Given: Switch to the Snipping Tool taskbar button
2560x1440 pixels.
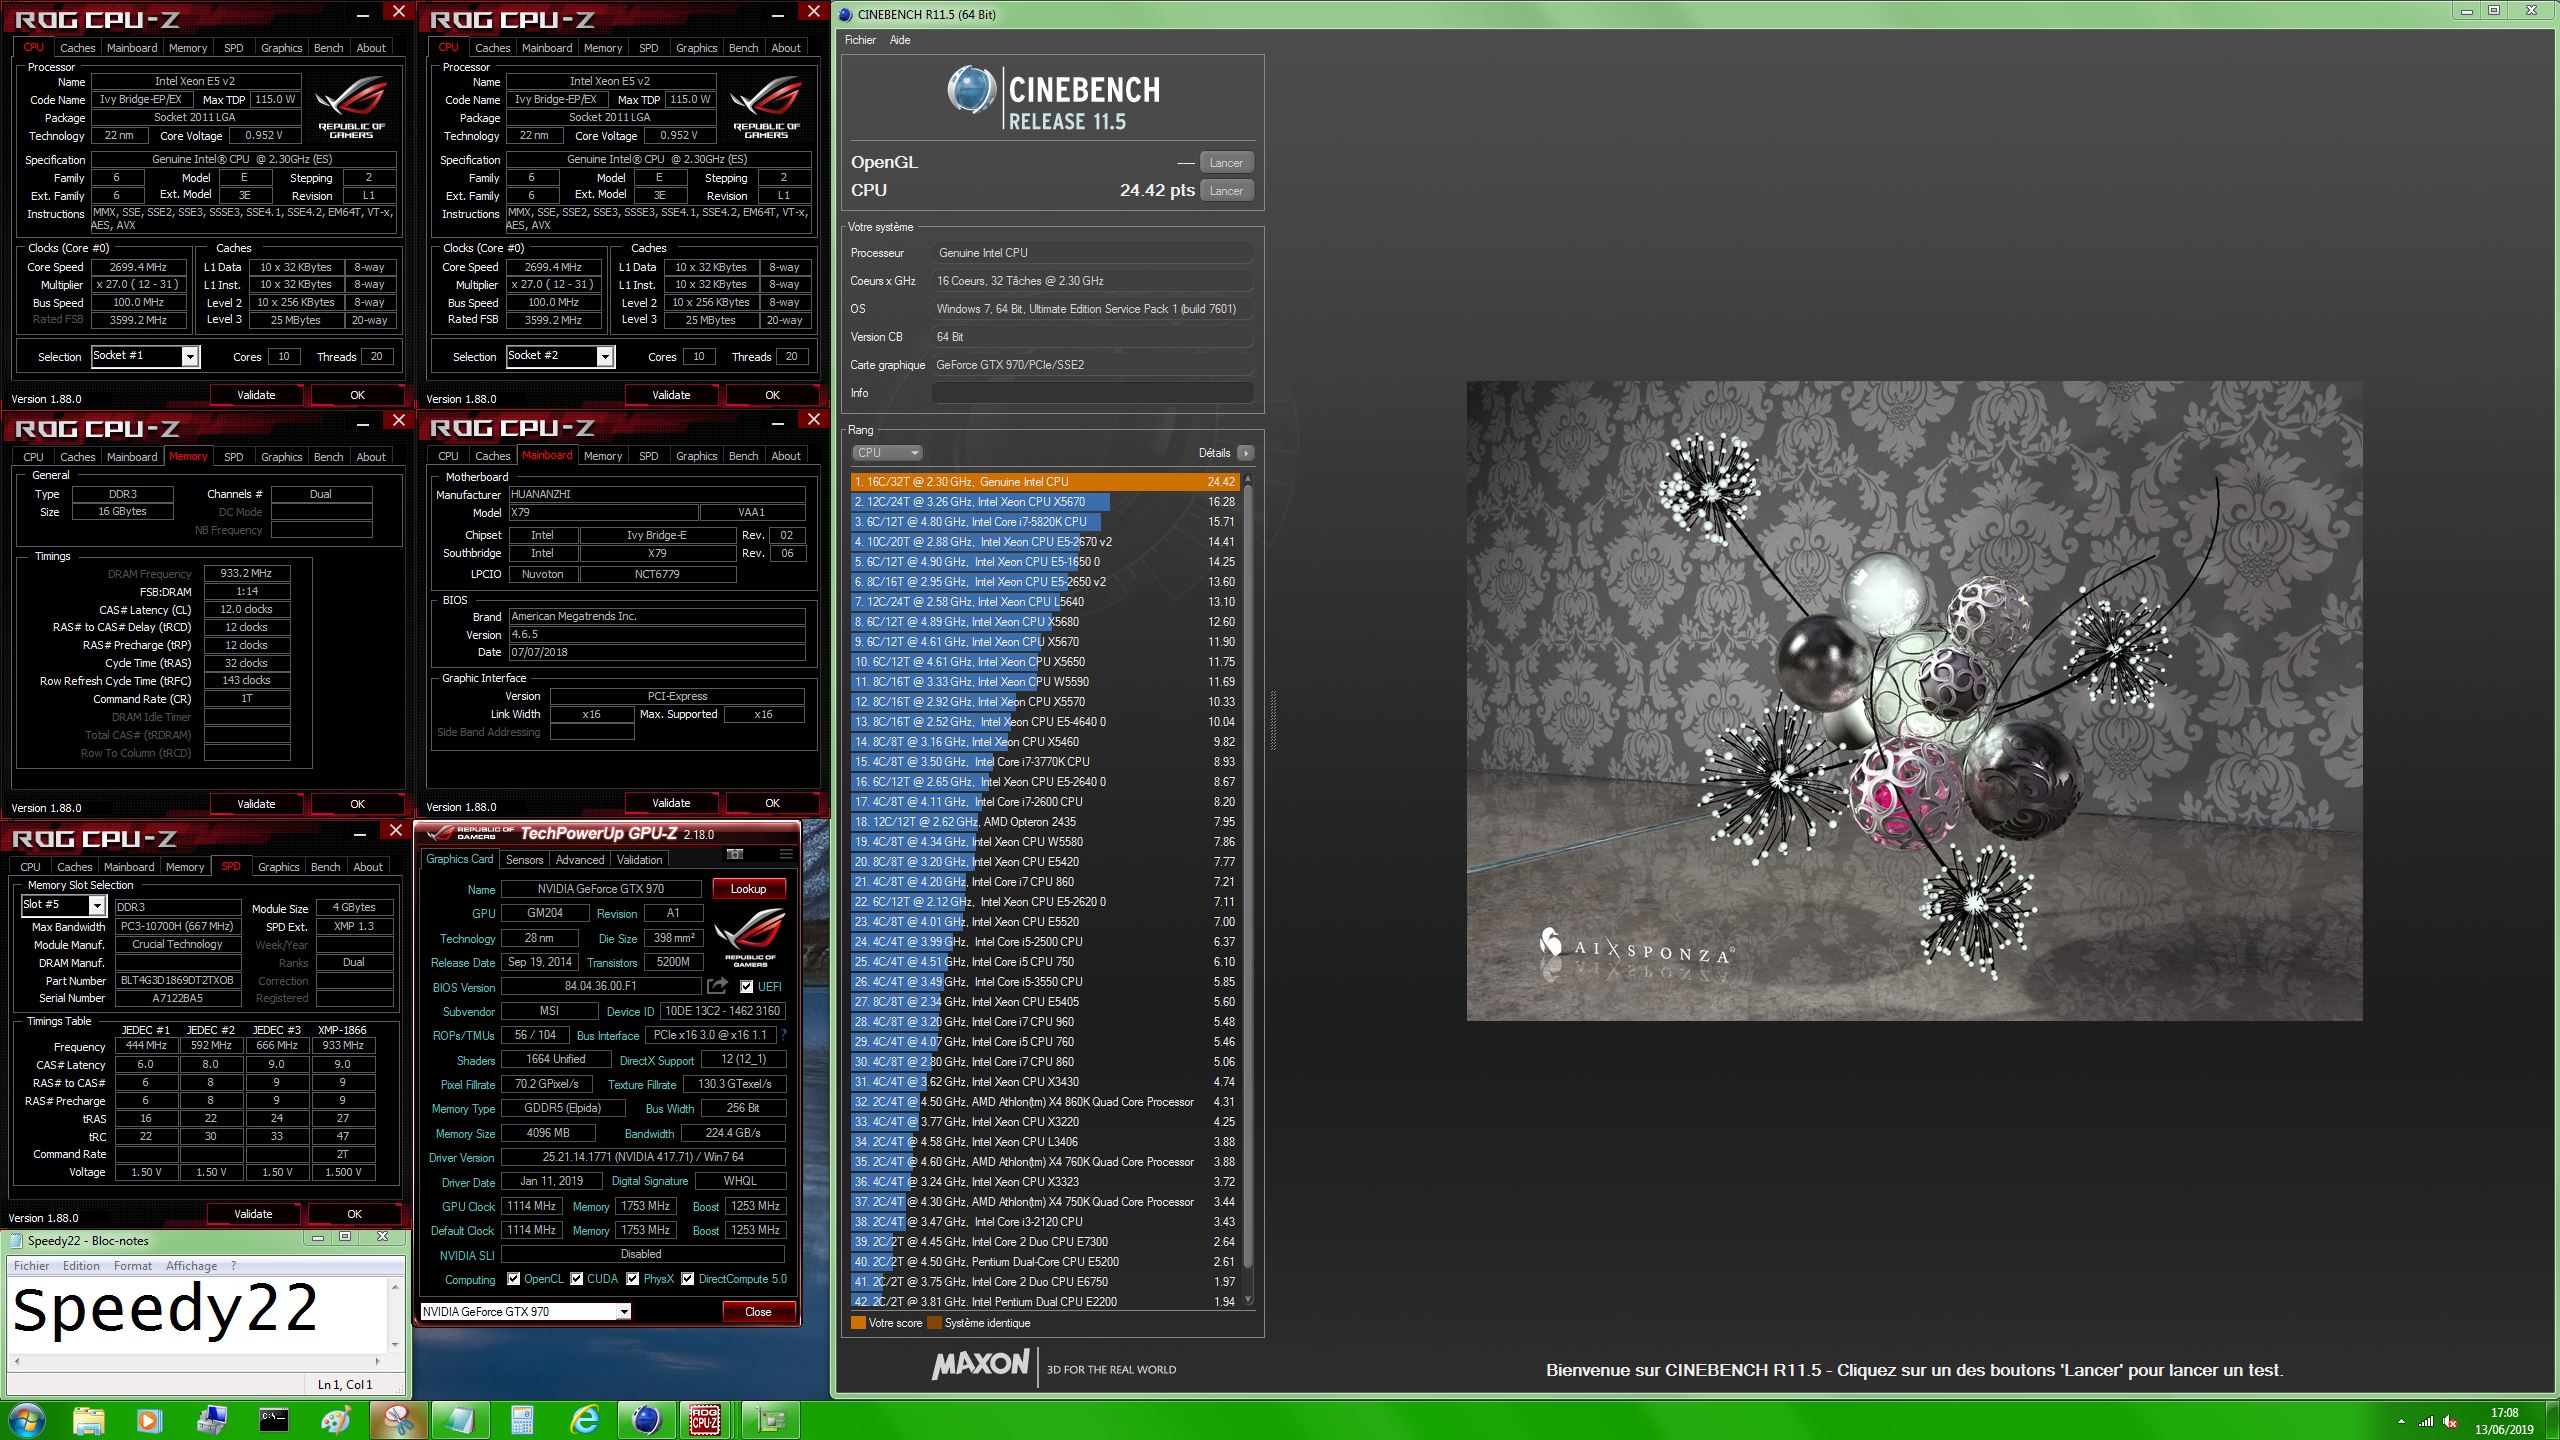Looking at the screenshot, I should click(398, 1420).
